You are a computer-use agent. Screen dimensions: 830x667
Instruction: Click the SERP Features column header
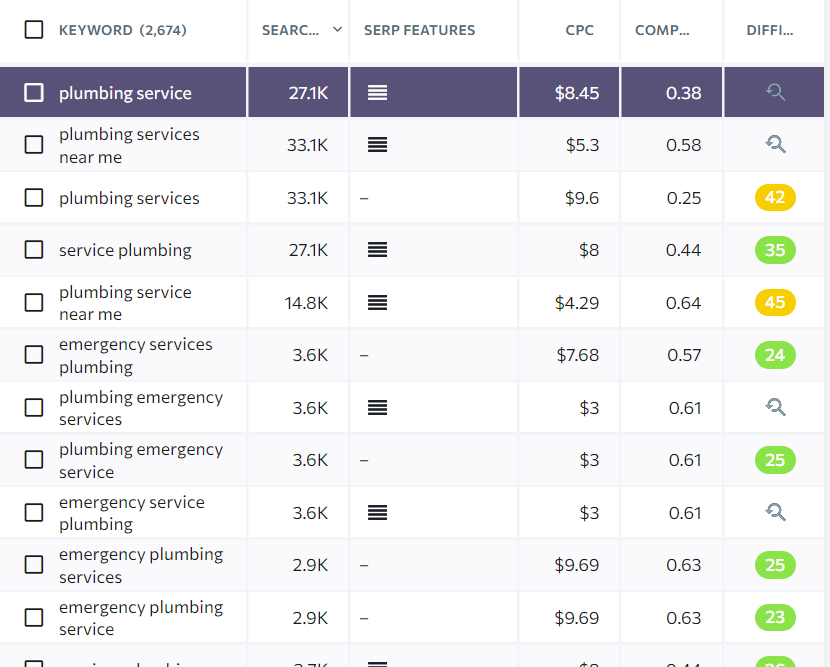click(x=420, y=30)
